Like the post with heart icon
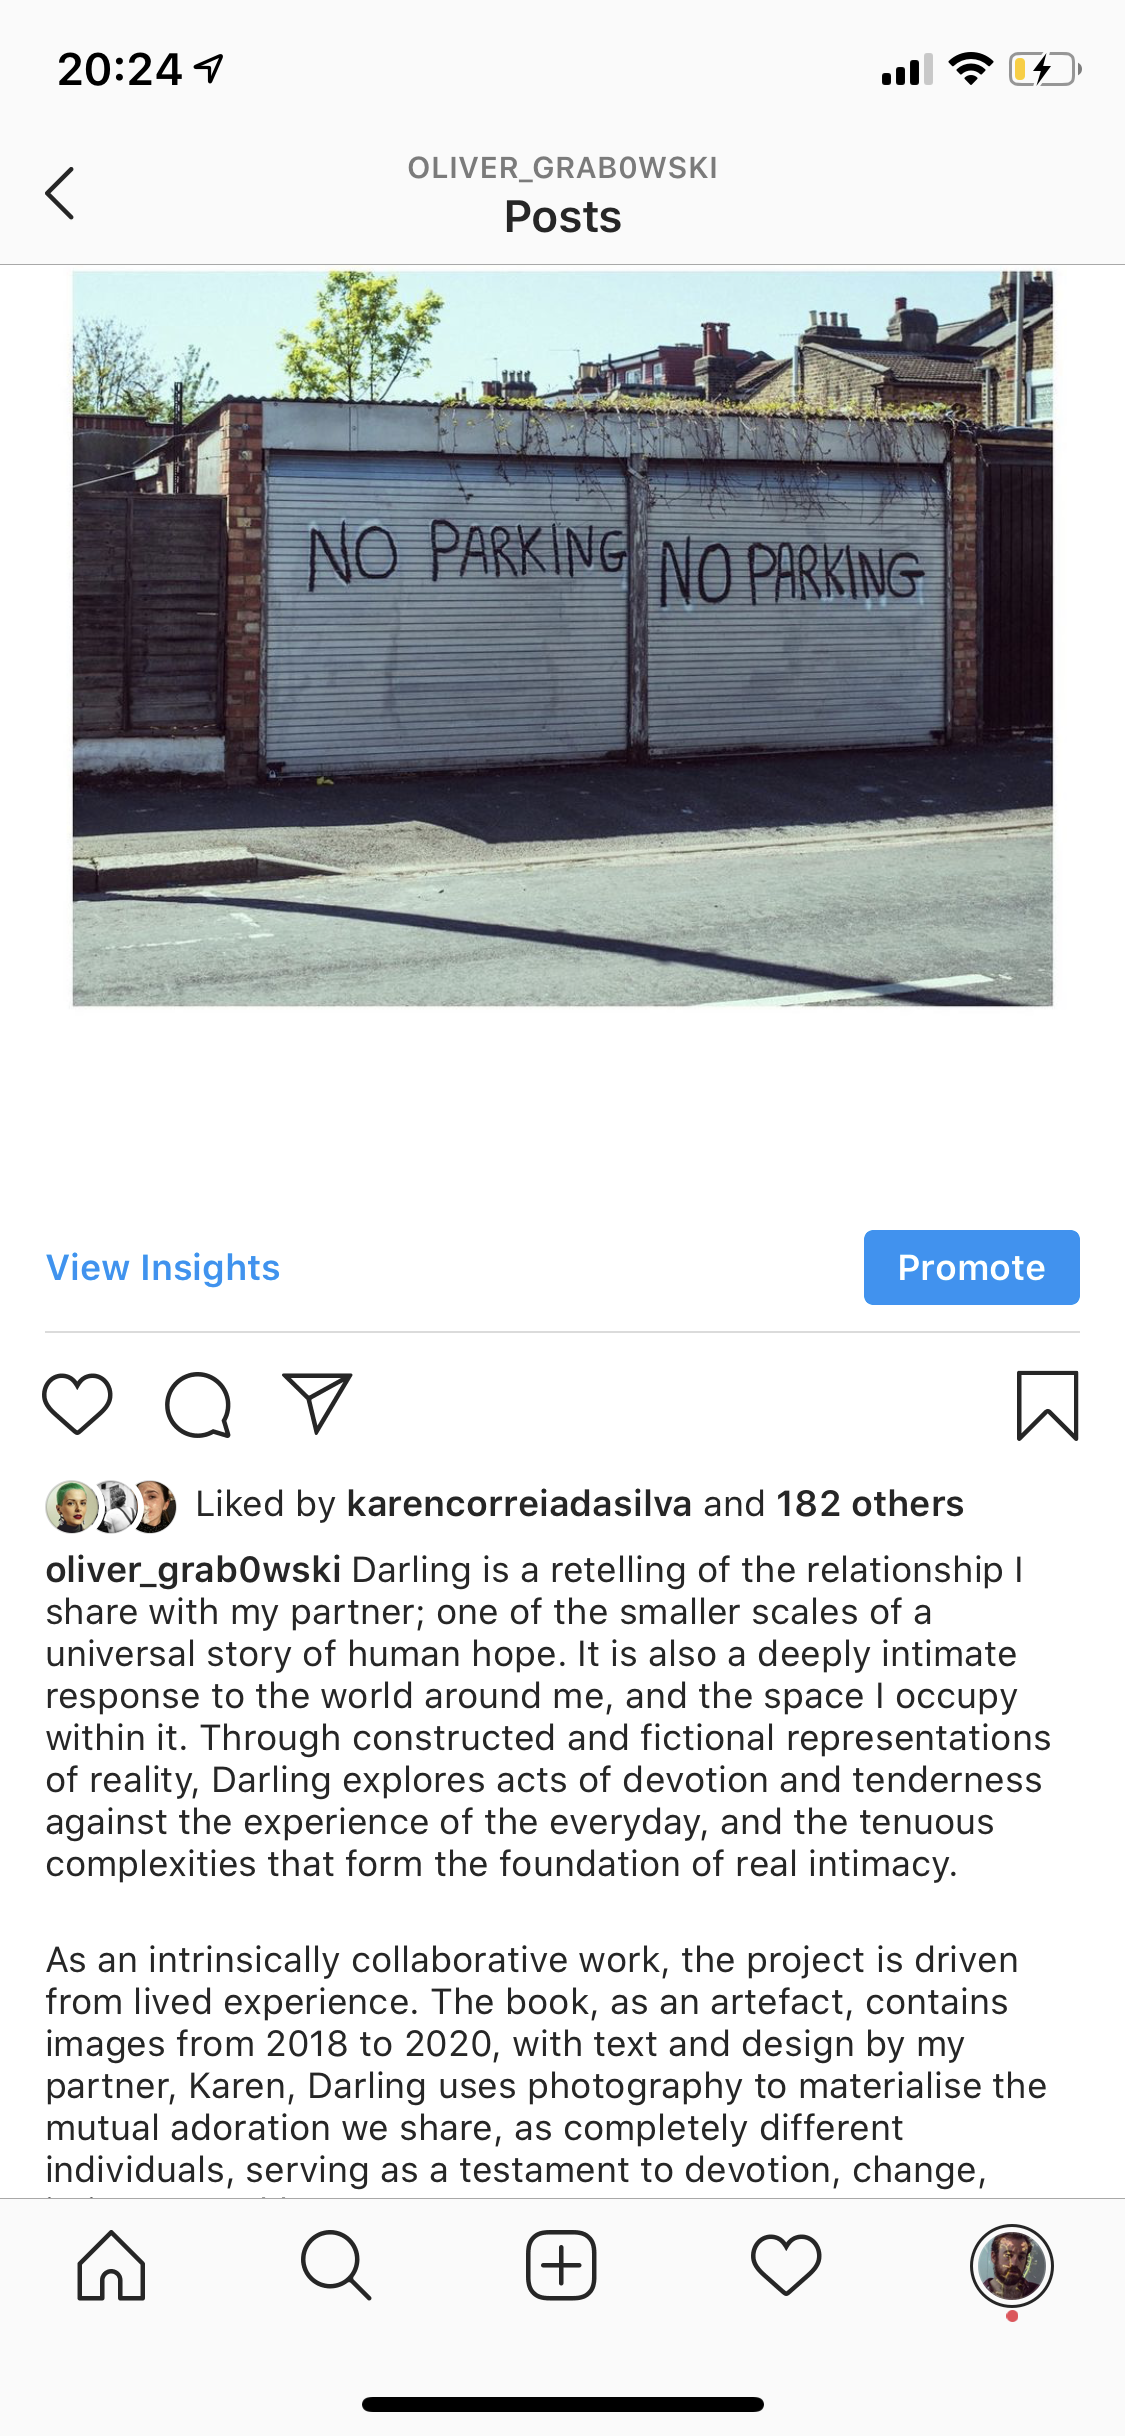This screenshot has width=1125, height=2436. click(77, 1404)
